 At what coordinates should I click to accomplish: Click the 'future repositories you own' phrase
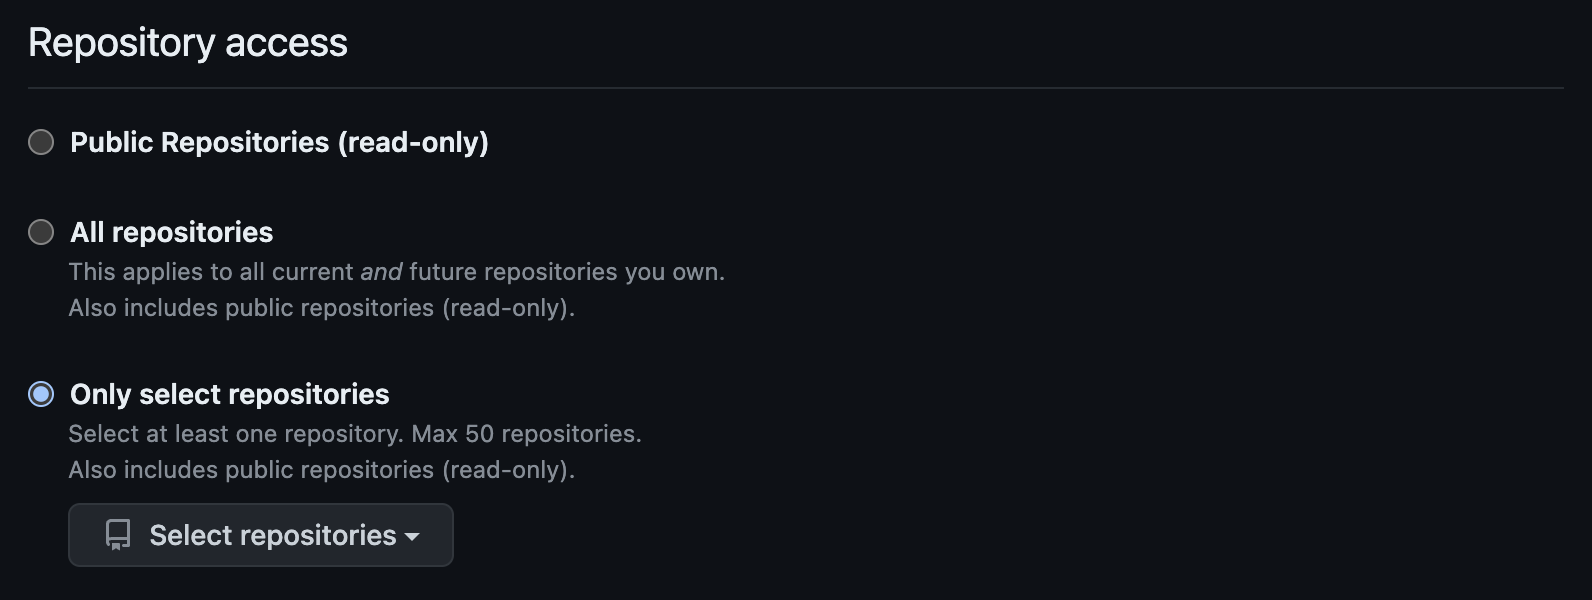click(x=566, y=272)
